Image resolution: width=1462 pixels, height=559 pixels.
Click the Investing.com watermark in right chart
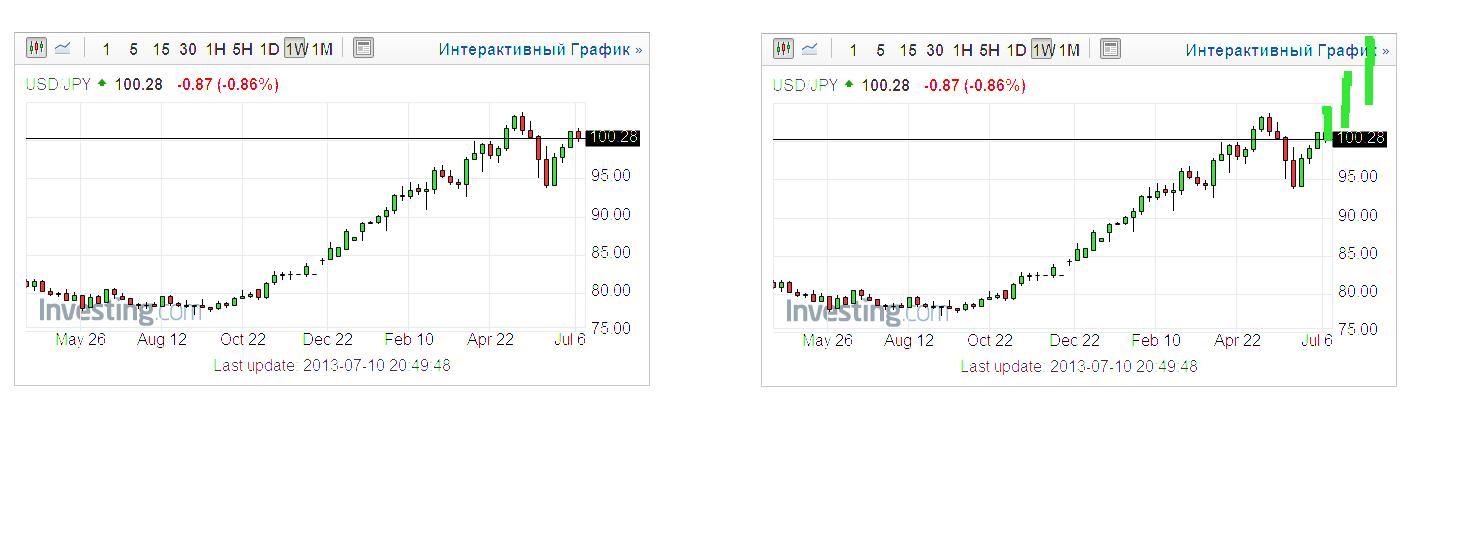866,312
